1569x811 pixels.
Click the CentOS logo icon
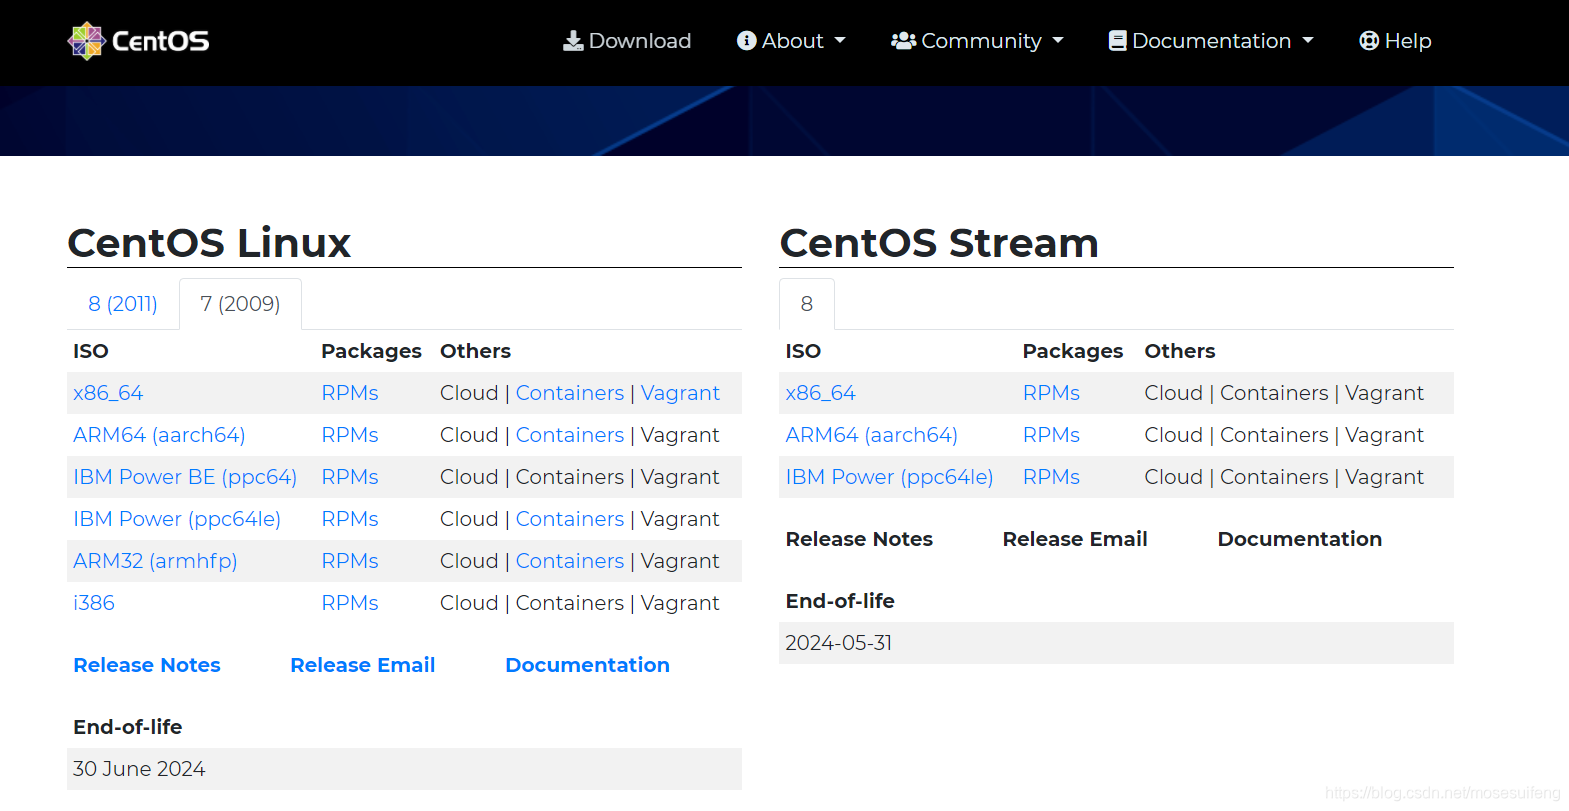pos(87,41)
